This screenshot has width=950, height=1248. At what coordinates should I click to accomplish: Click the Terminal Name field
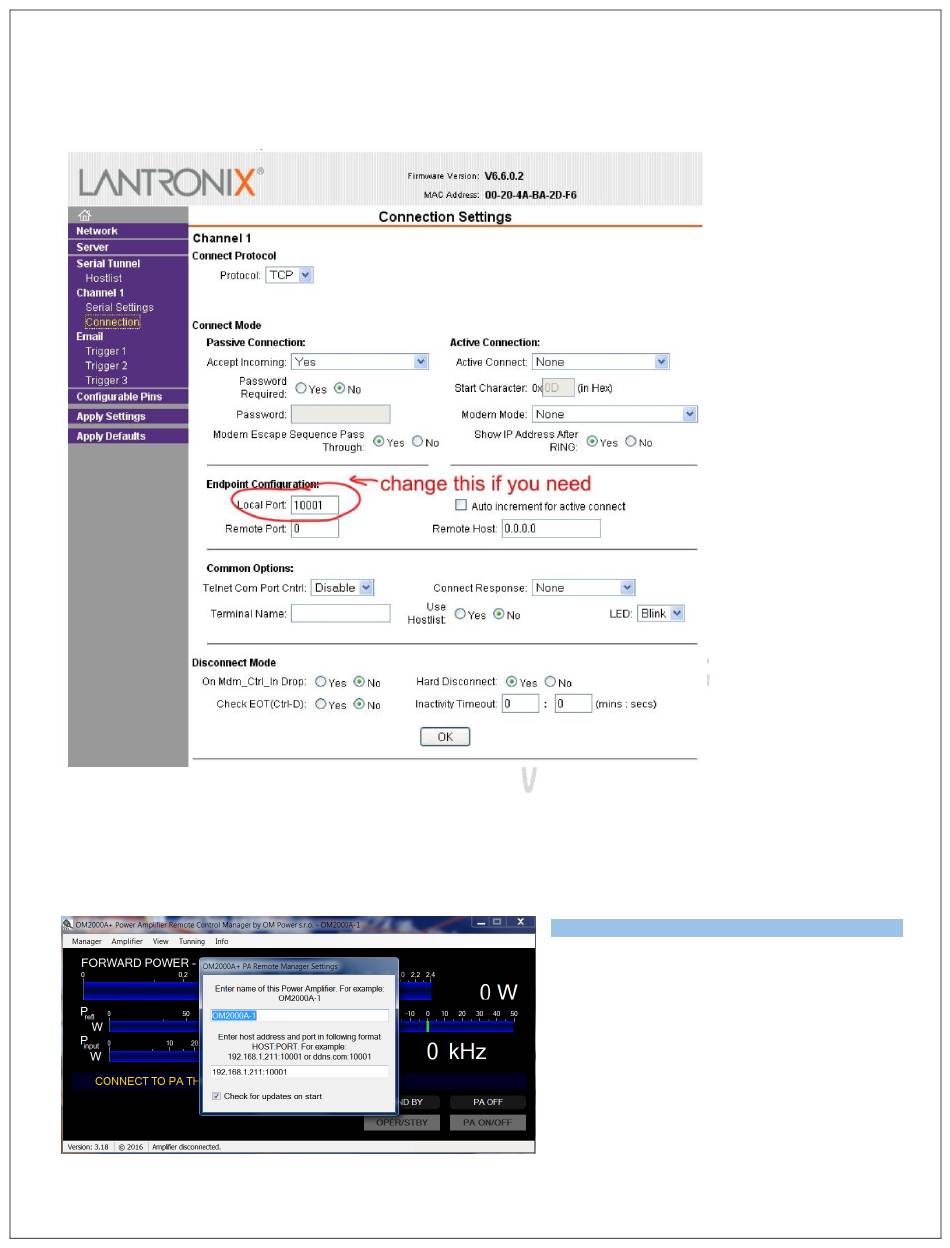pos(341,613)
